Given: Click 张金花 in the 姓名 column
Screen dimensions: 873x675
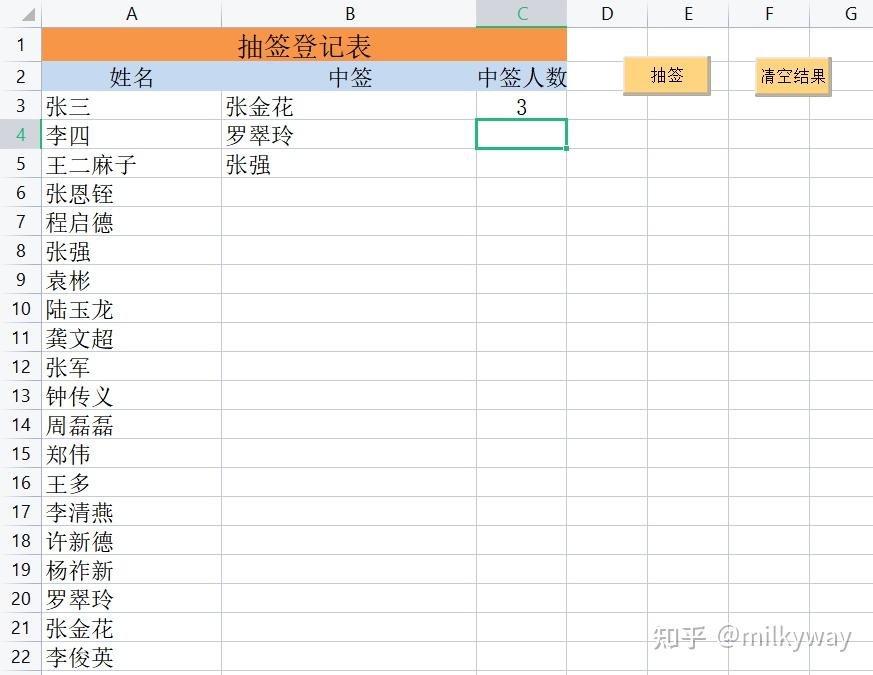Looking at the screenshot, I should pyautogui.click(x=80, y=628).
